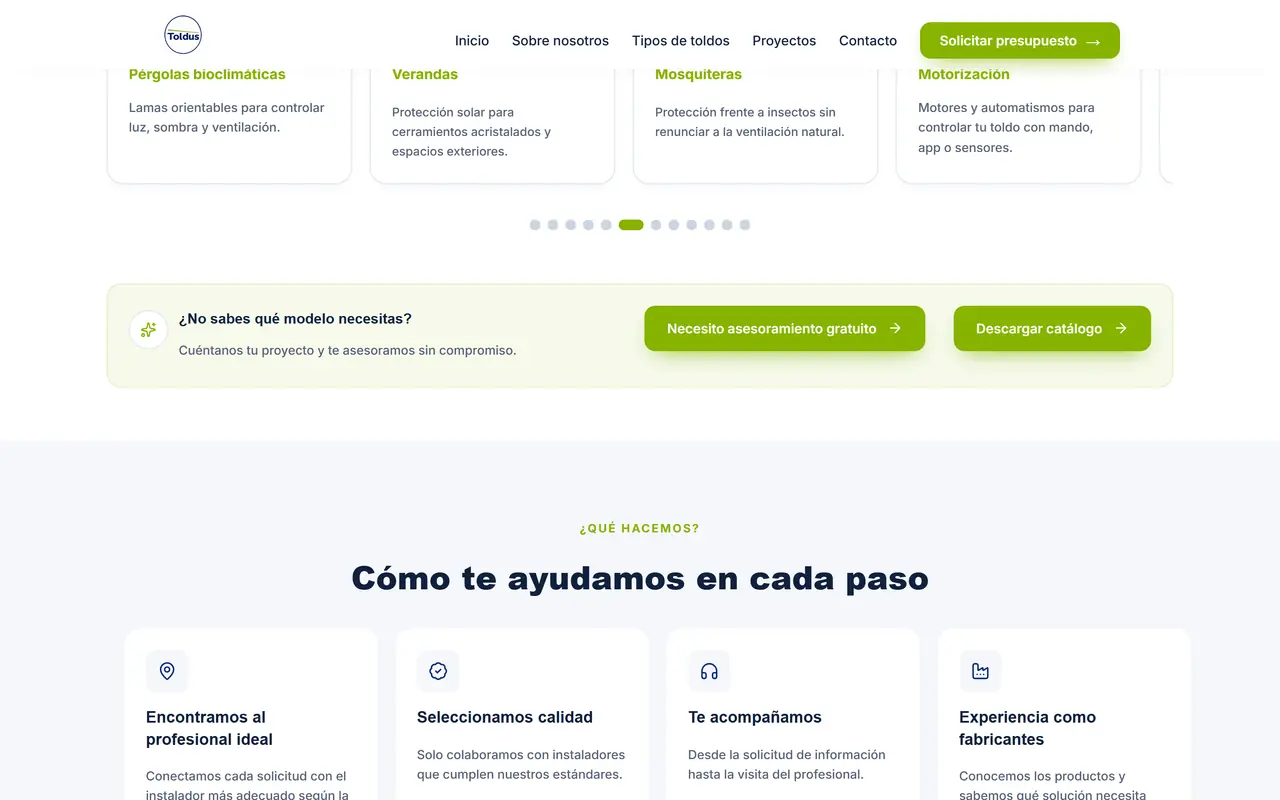Click the location pin icon

click(167, 671)
